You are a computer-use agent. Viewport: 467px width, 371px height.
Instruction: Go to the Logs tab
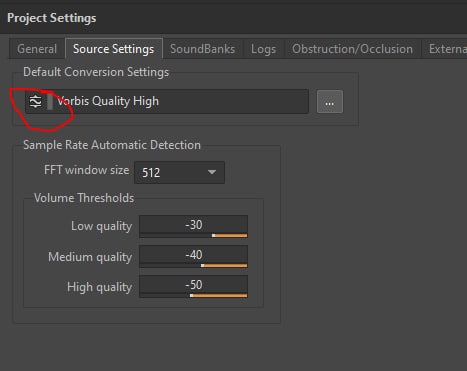tap(264, 49)
